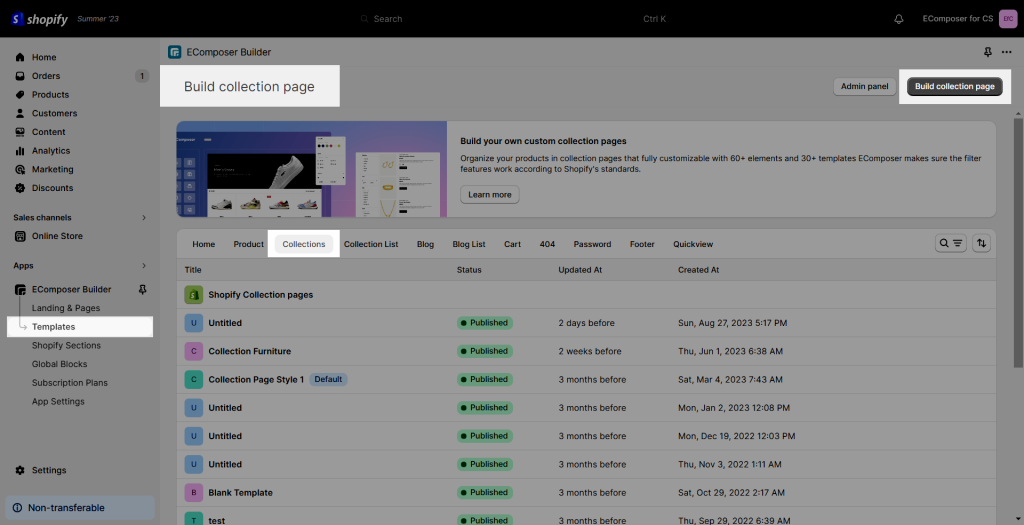Click the "2 days before" updated cell
1024x525 pixels.
(x=586, y=323)
